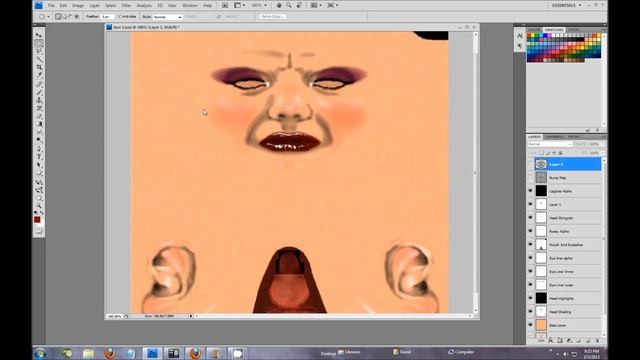The height and width of the screenshot is (360, 640).
Task: Click New selection mode in options bar
Action: (x=58, y=17)
